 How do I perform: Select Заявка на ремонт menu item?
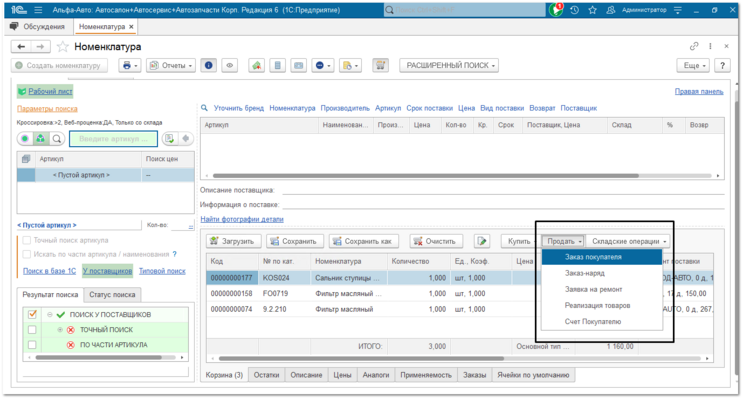601,289
